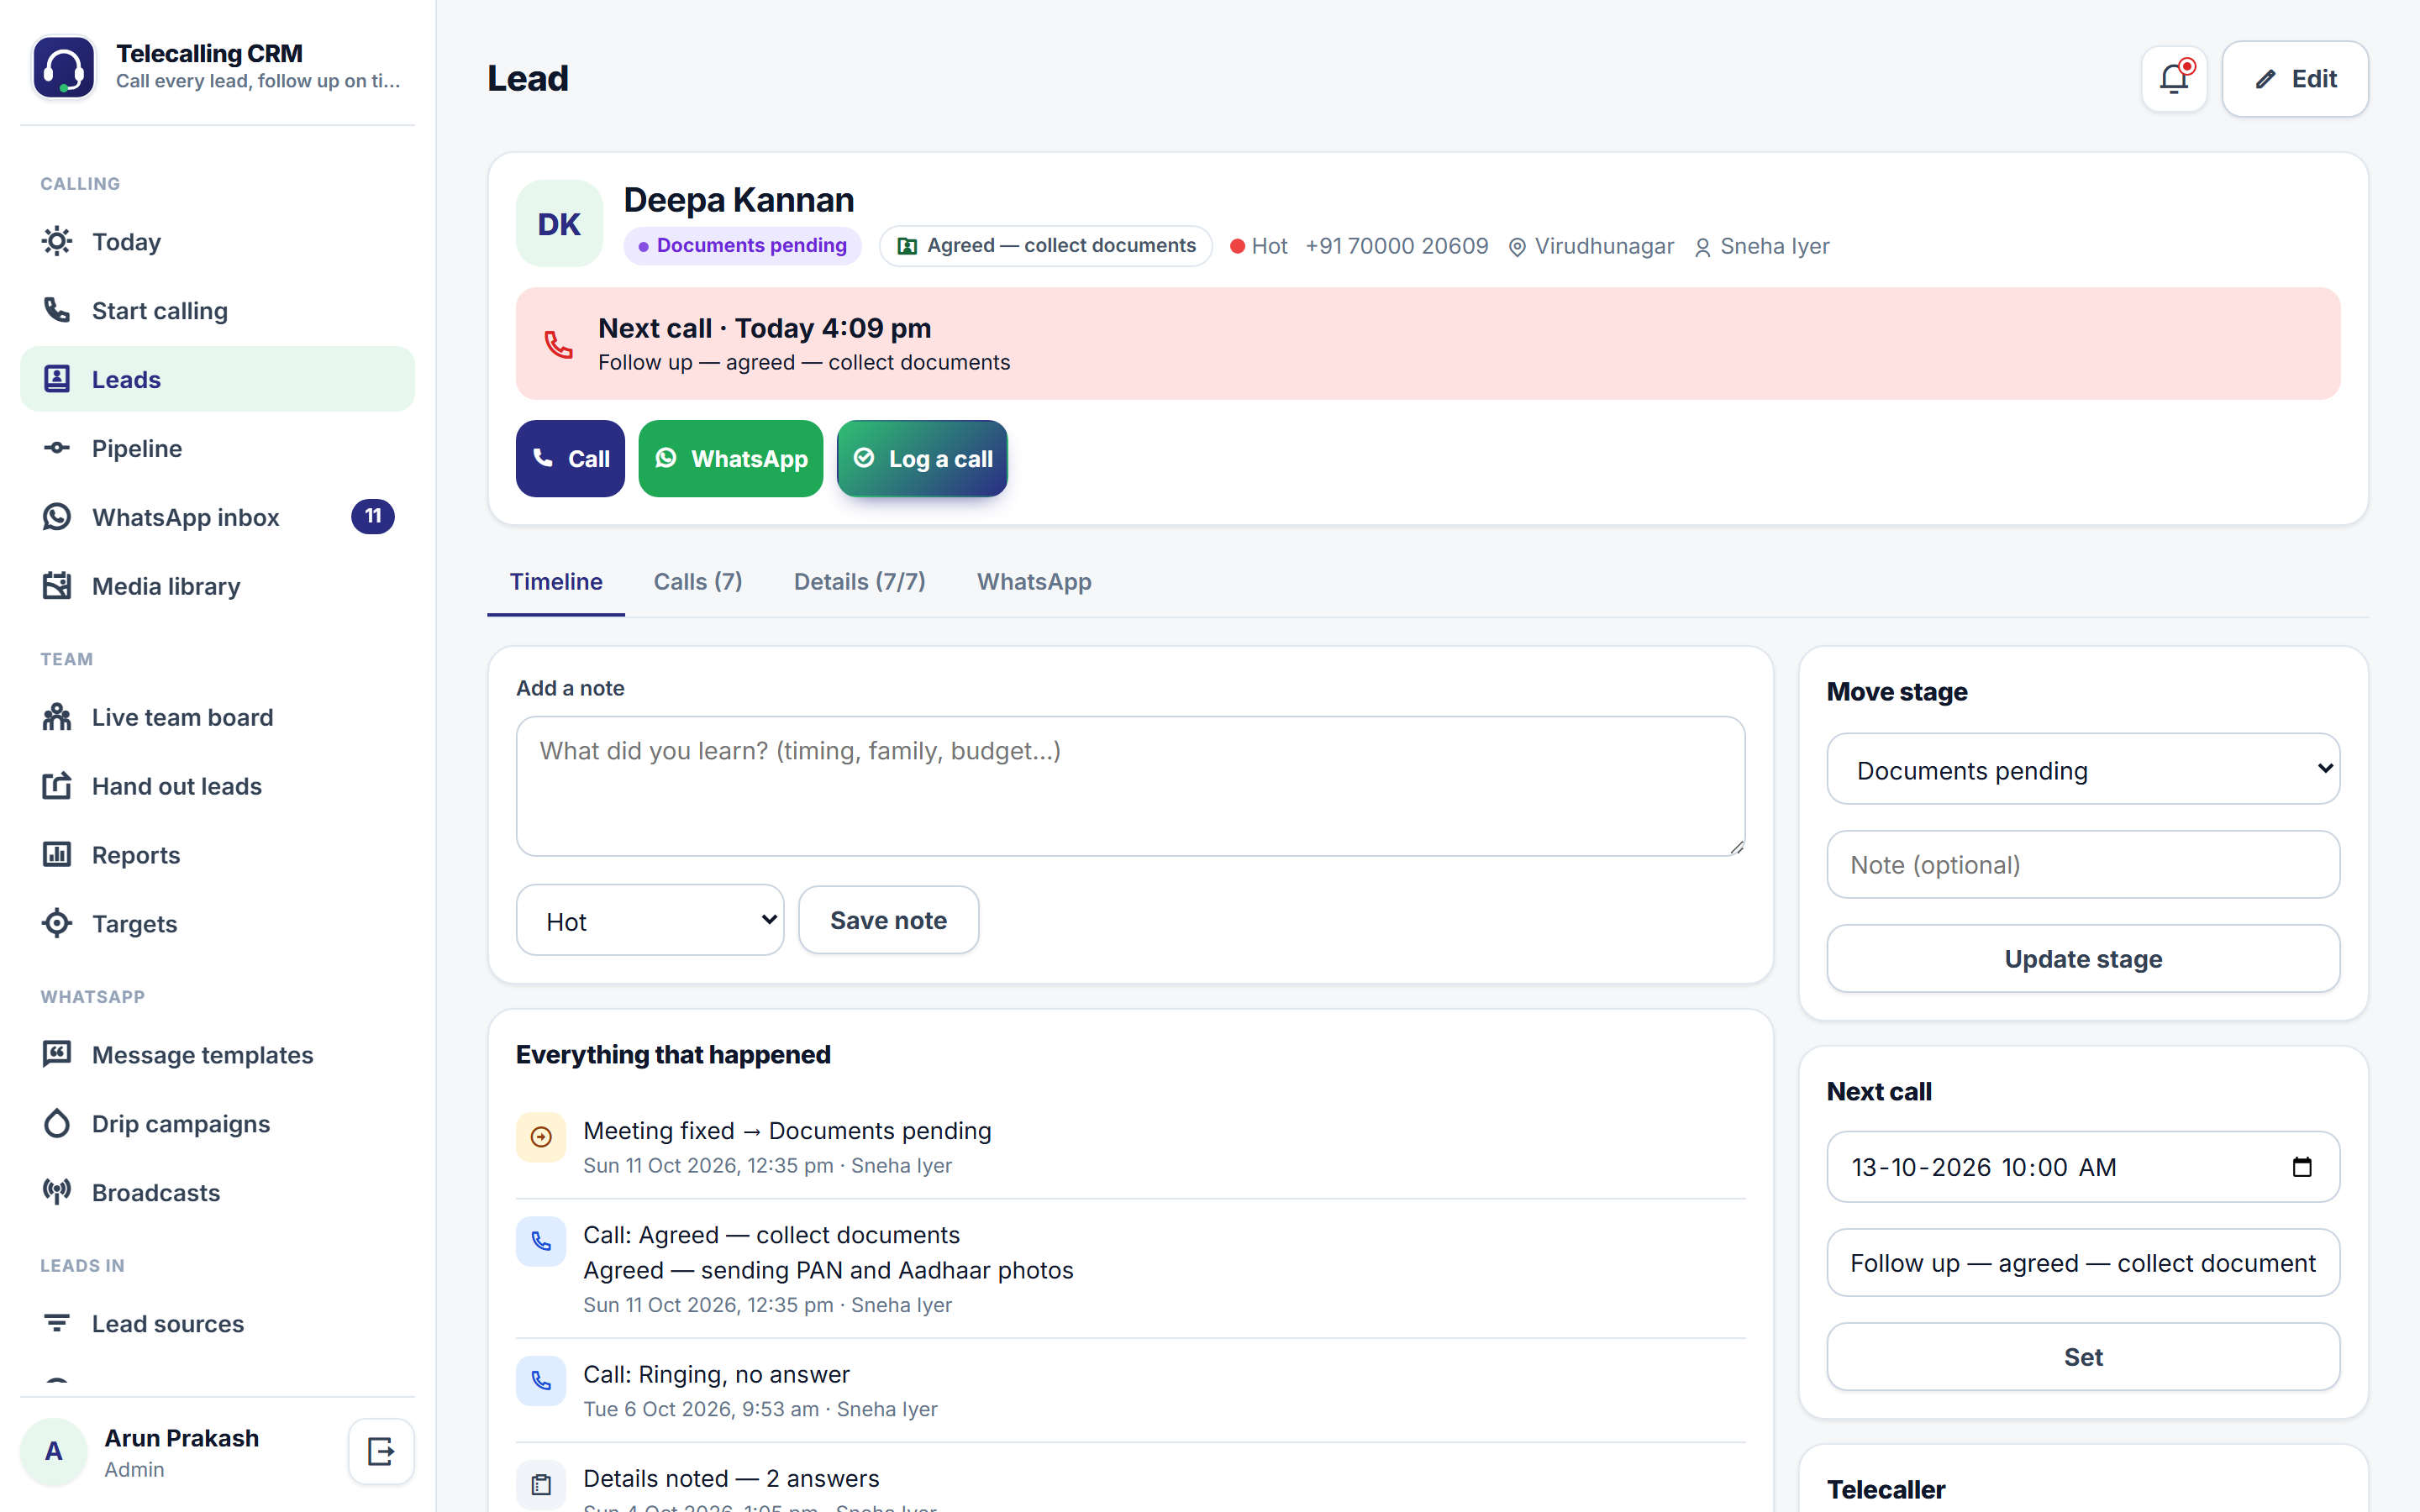This screenshot has width=2420, height=1512.
Task: Click phone number +91 70000 20609
Action: point(1396,246)
